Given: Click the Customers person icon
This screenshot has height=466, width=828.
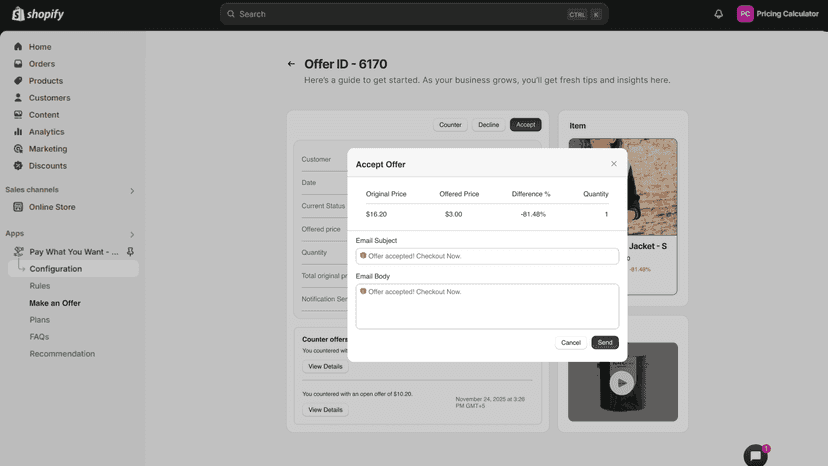Looking at the screenshot, I should pyautogui.click(x=18, y=97).
